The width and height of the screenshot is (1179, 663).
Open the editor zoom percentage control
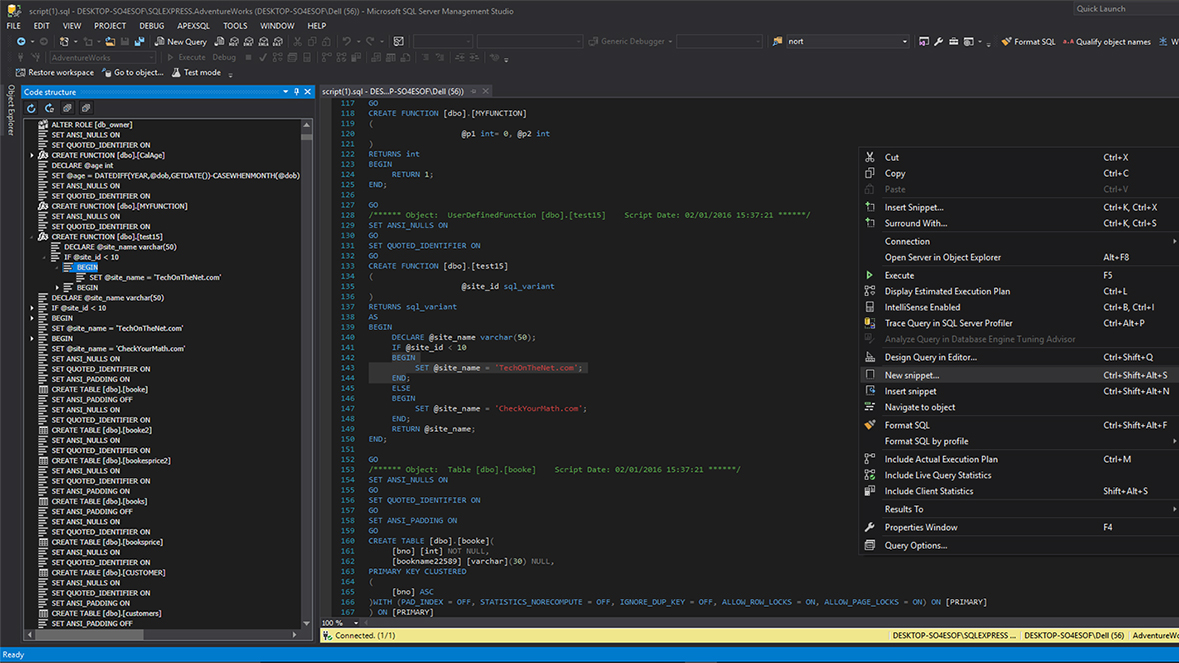click(338, 622)
